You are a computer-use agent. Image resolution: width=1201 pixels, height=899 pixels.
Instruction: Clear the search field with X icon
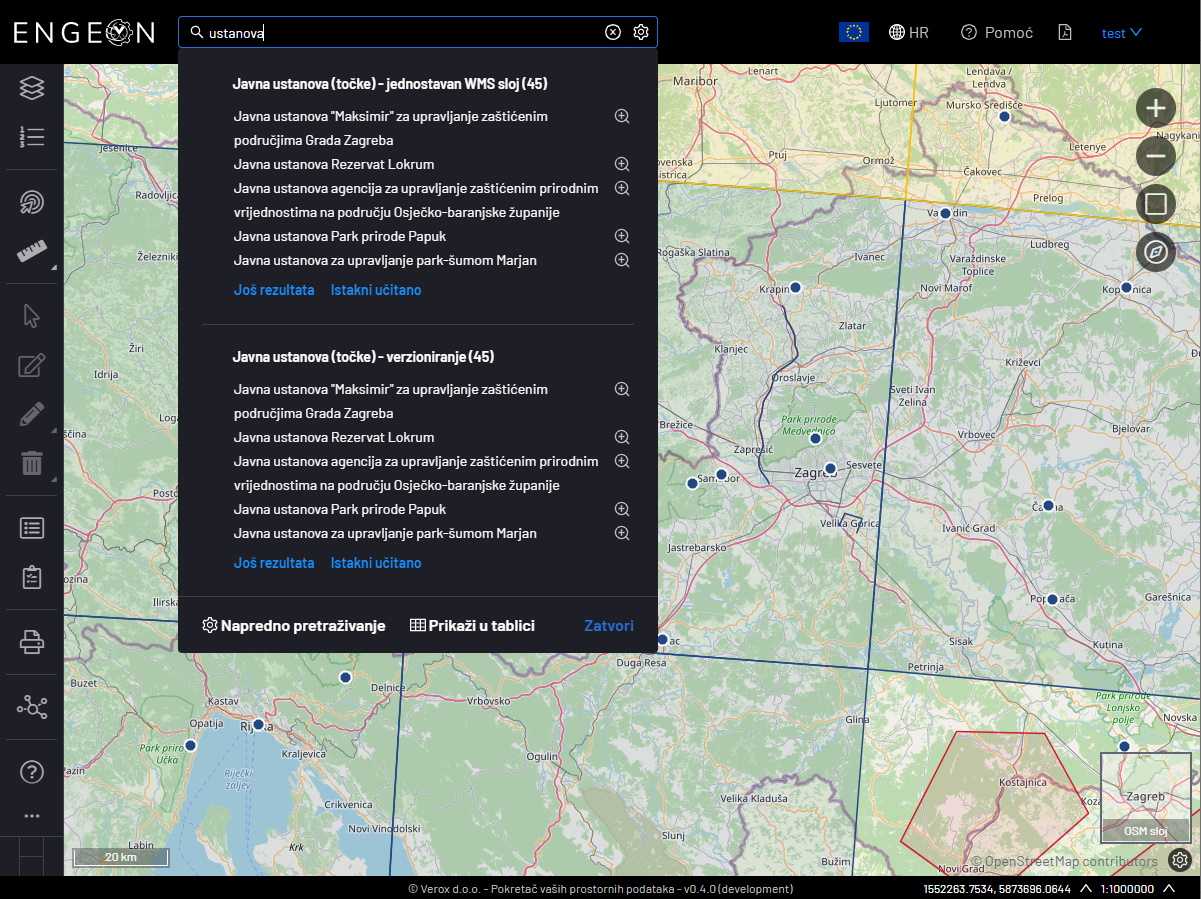(613, 32)
